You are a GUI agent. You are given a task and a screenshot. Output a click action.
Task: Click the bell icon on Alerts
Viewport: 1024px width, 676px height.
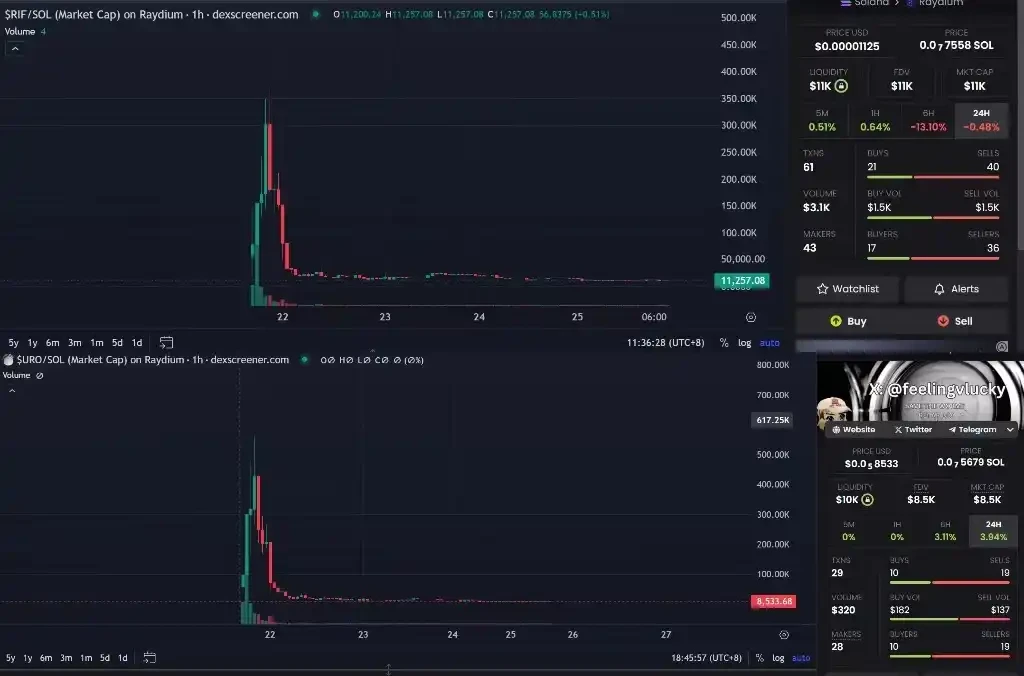click(939, 289)
